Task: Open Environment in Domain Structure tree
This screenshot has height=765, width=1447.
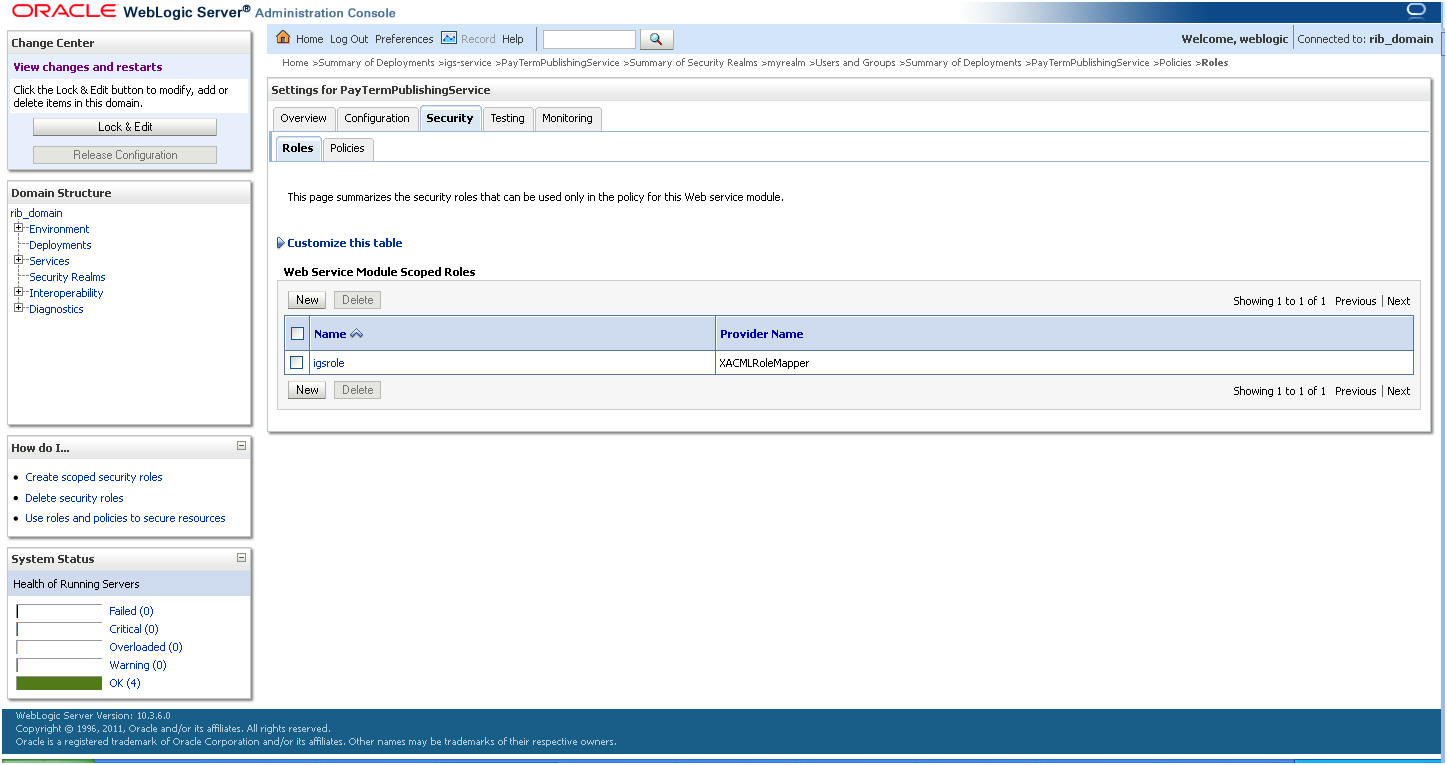Action: 59,229
